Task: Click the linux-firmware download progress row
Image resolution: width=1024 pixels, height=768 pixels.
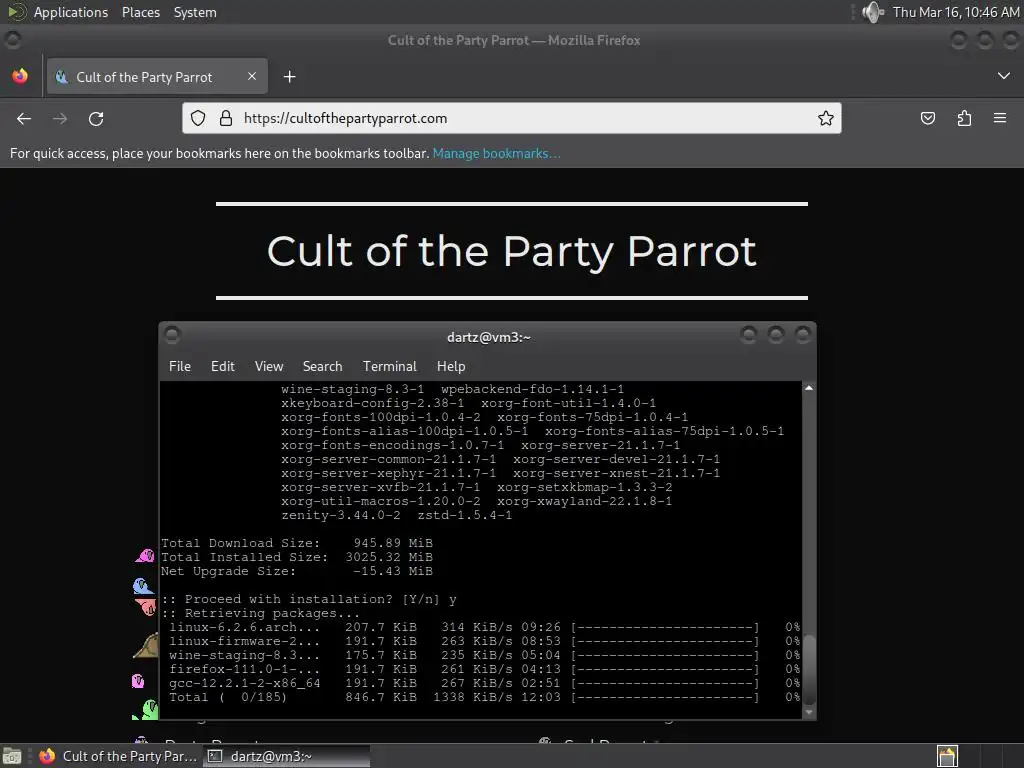Action: pyautogui.click(x=485, y=641)
